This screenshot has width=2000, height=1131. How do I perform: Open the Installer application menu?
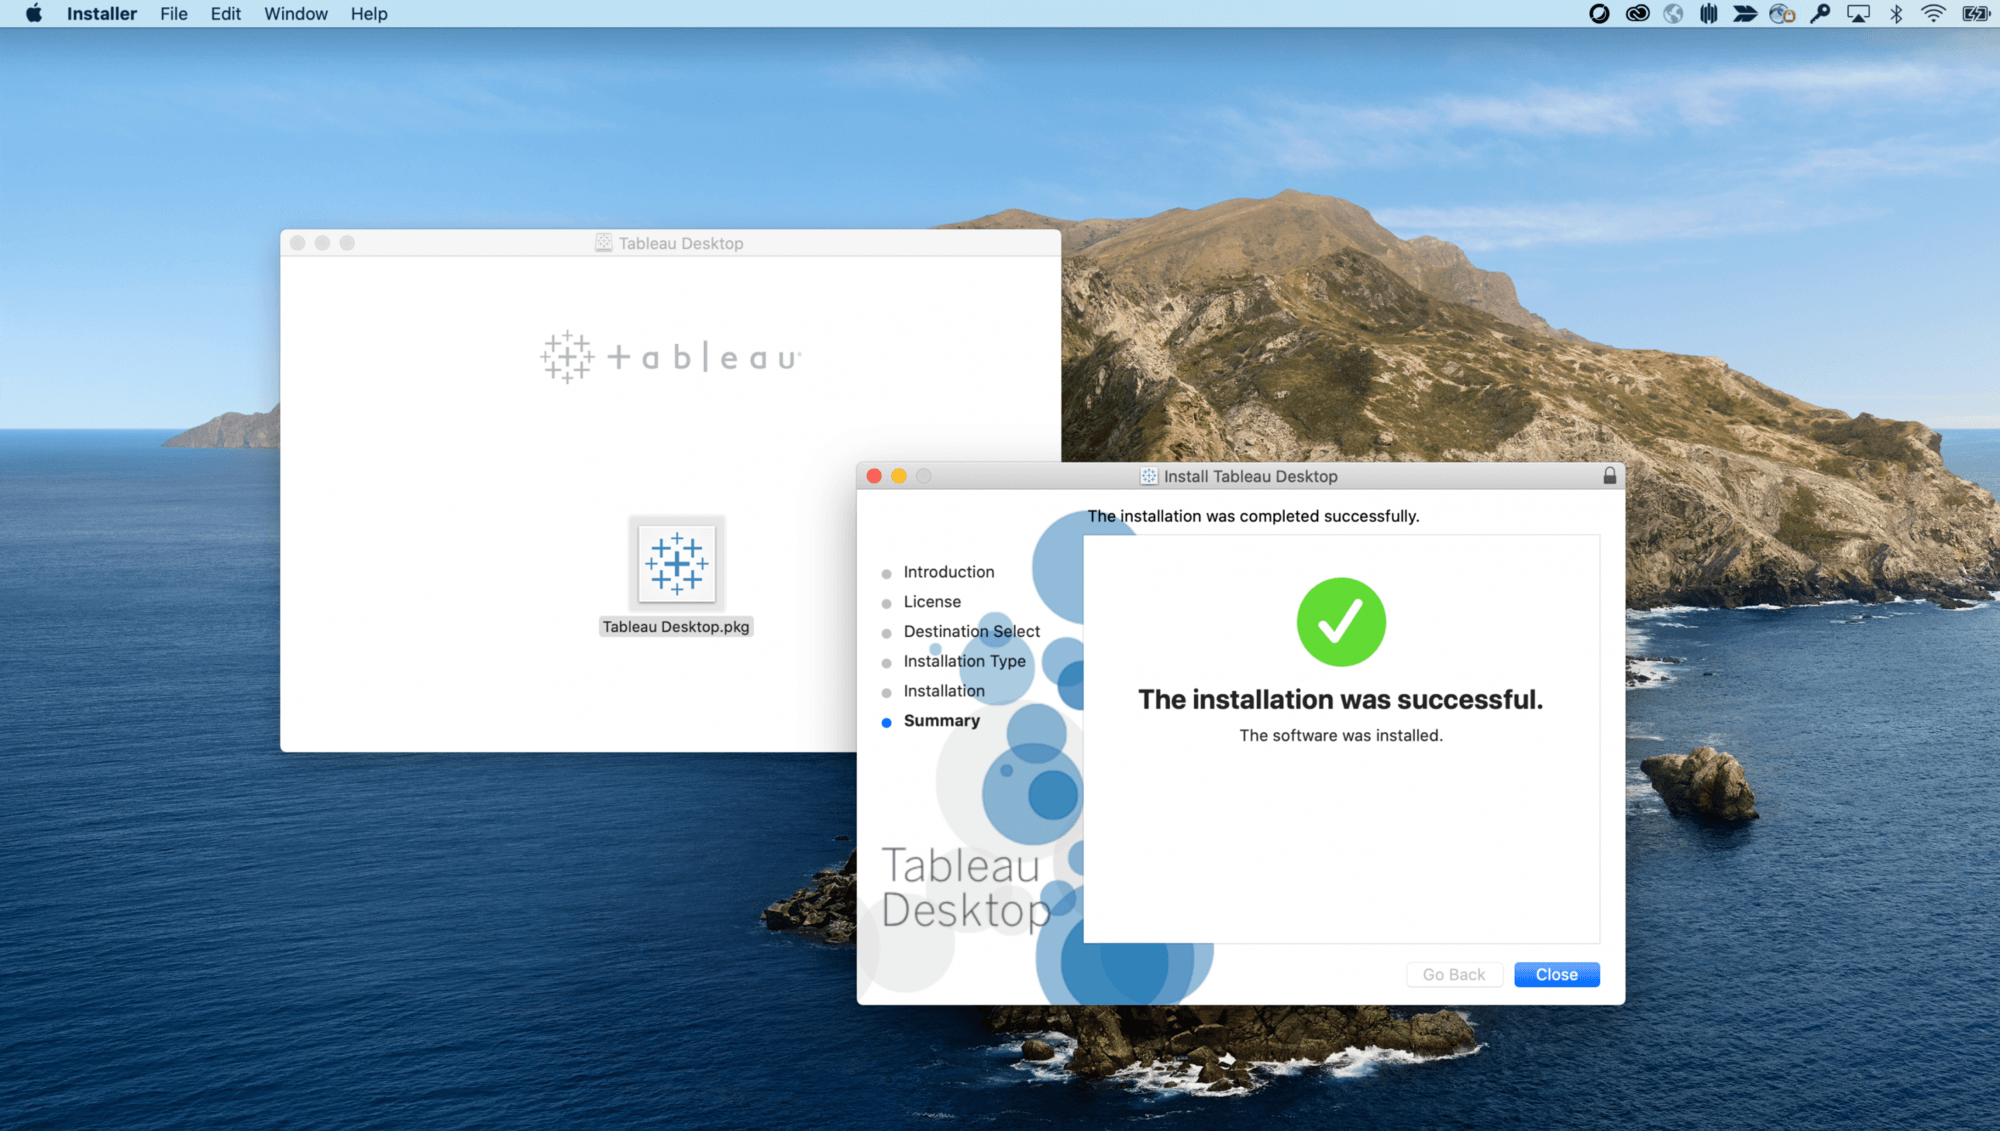(102, 13)
